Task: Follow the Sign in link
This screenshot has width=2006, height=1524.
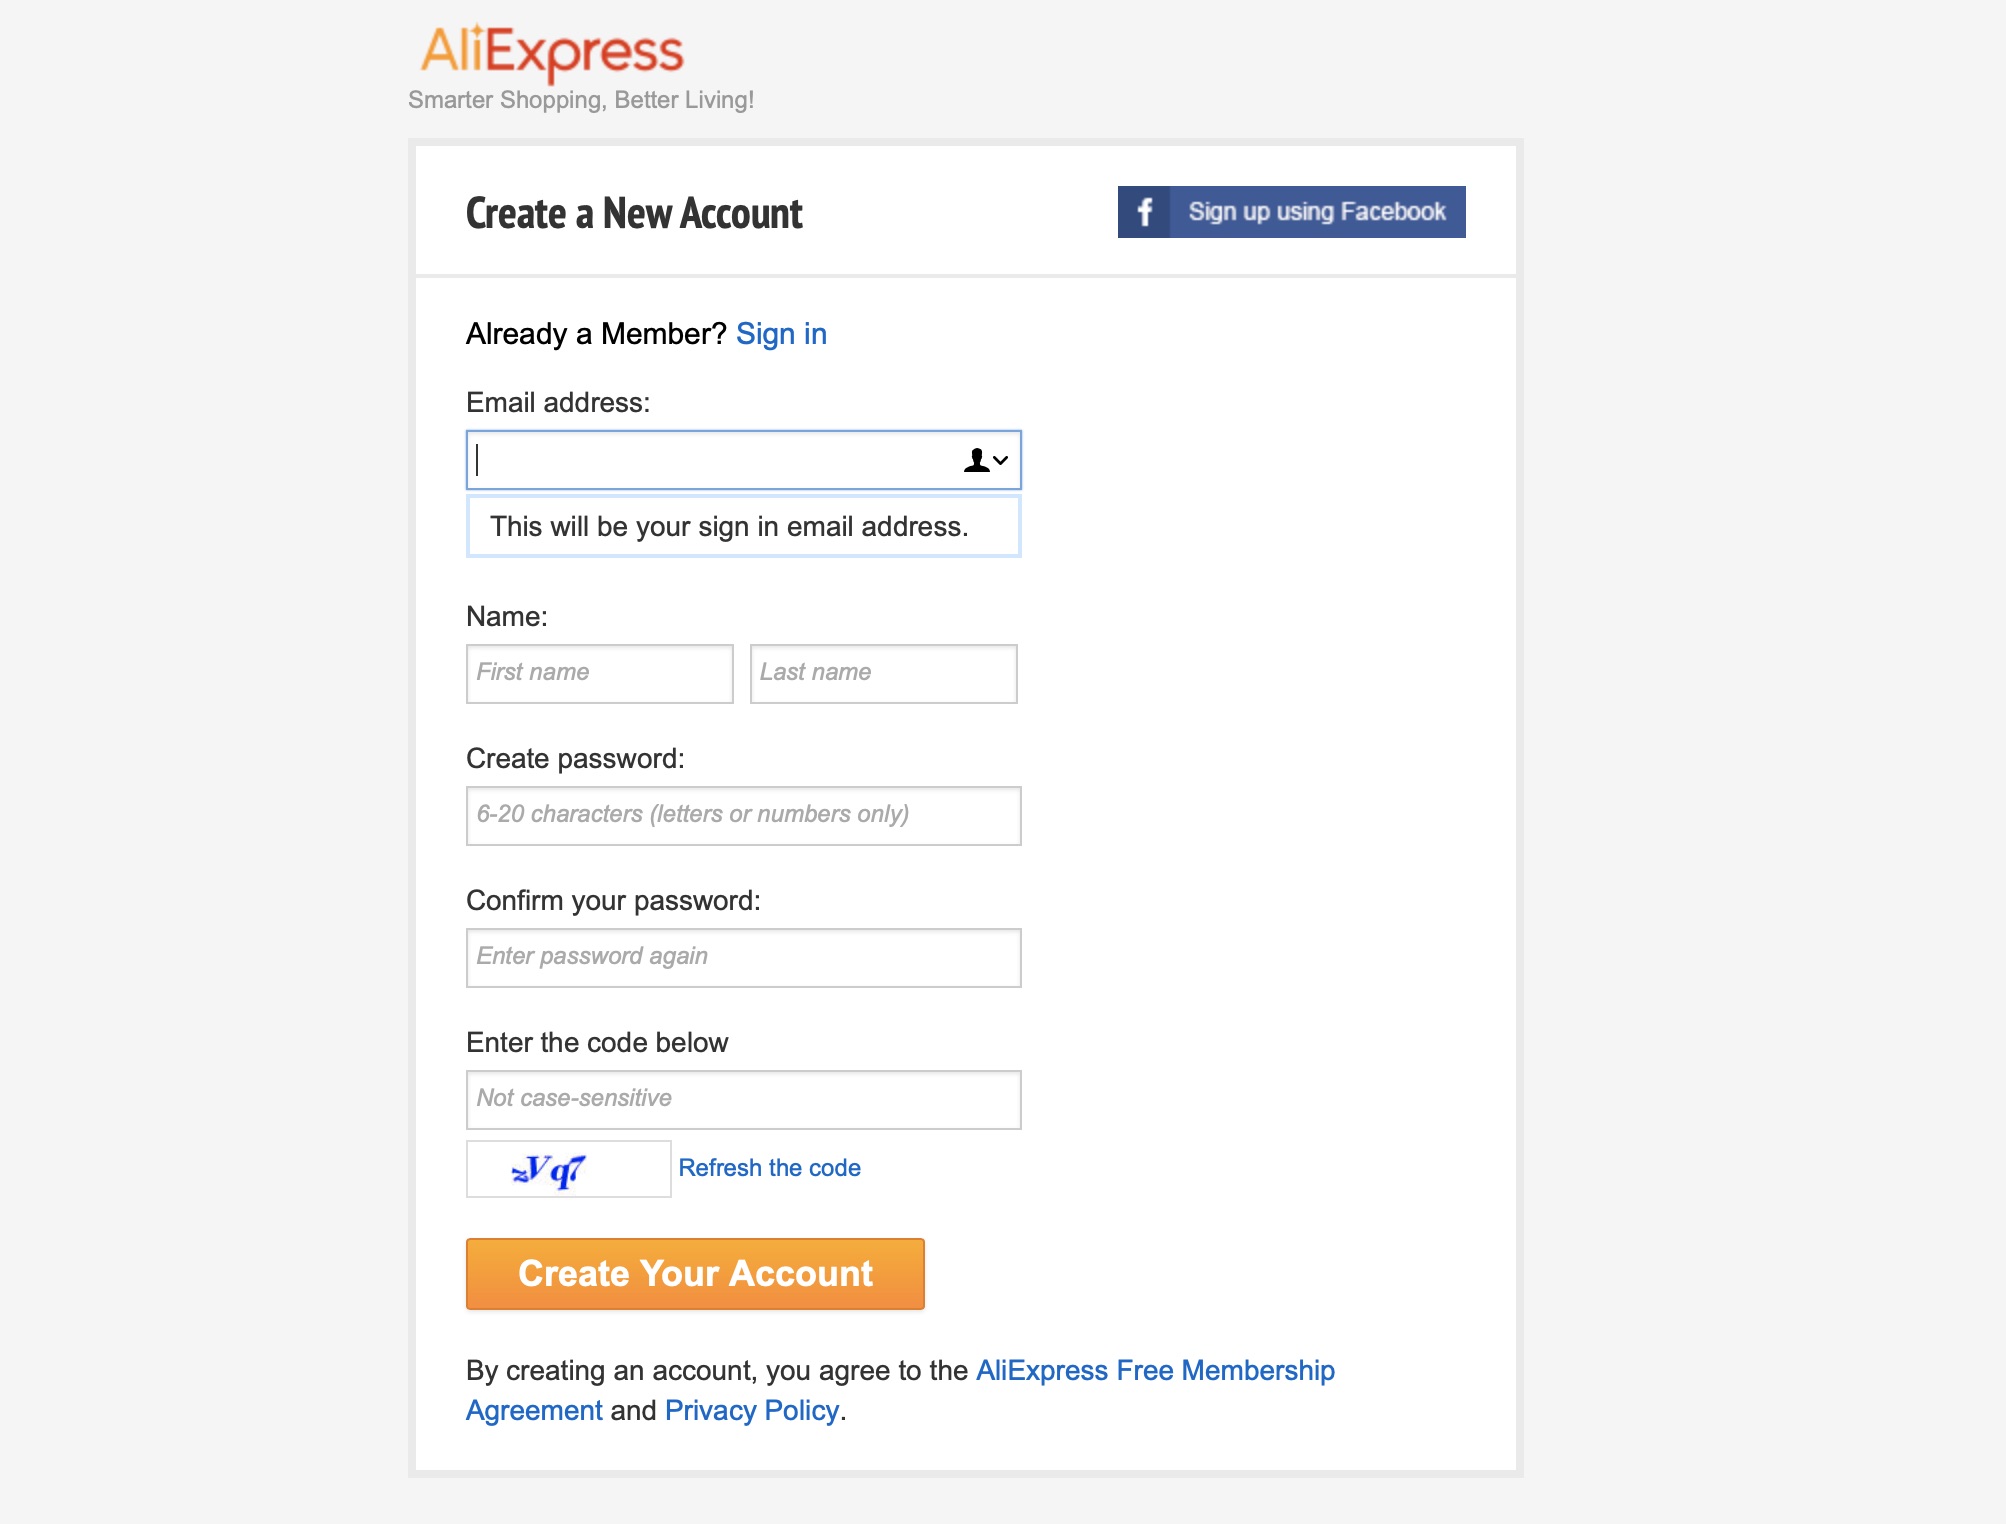Action: click(781, 334)
